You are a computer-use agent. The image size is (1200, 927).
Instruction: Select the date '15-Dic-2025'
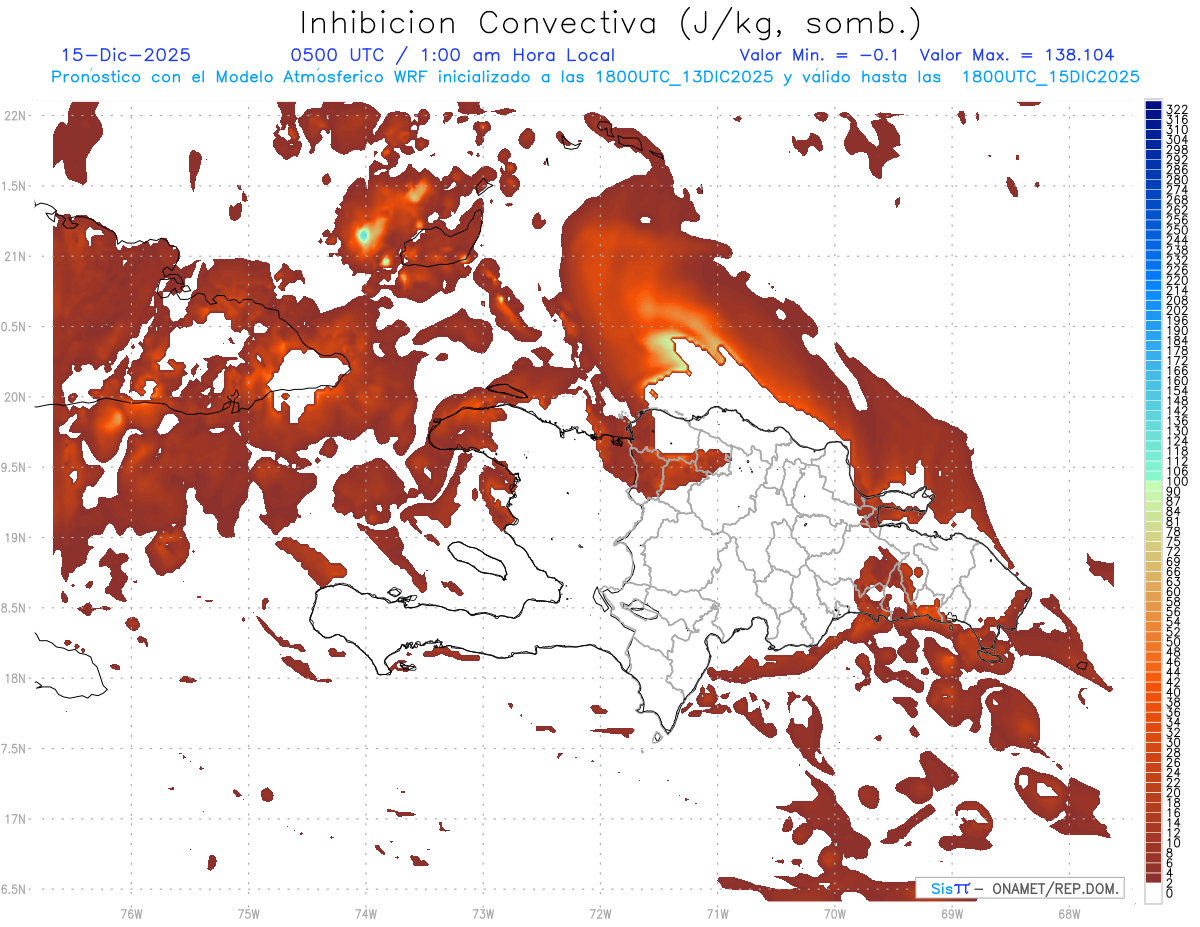click(126, 56)
